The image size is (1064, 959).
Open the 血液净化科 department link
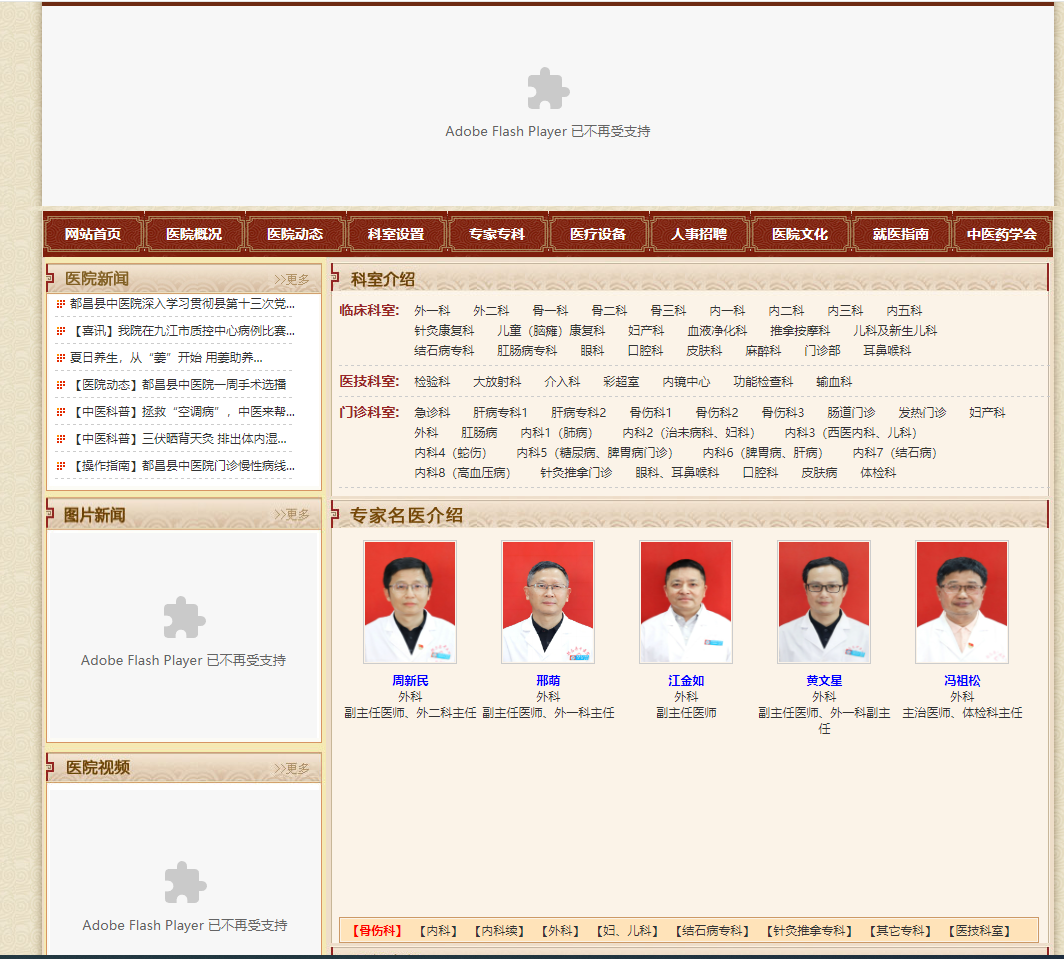(x=717, y=331)
